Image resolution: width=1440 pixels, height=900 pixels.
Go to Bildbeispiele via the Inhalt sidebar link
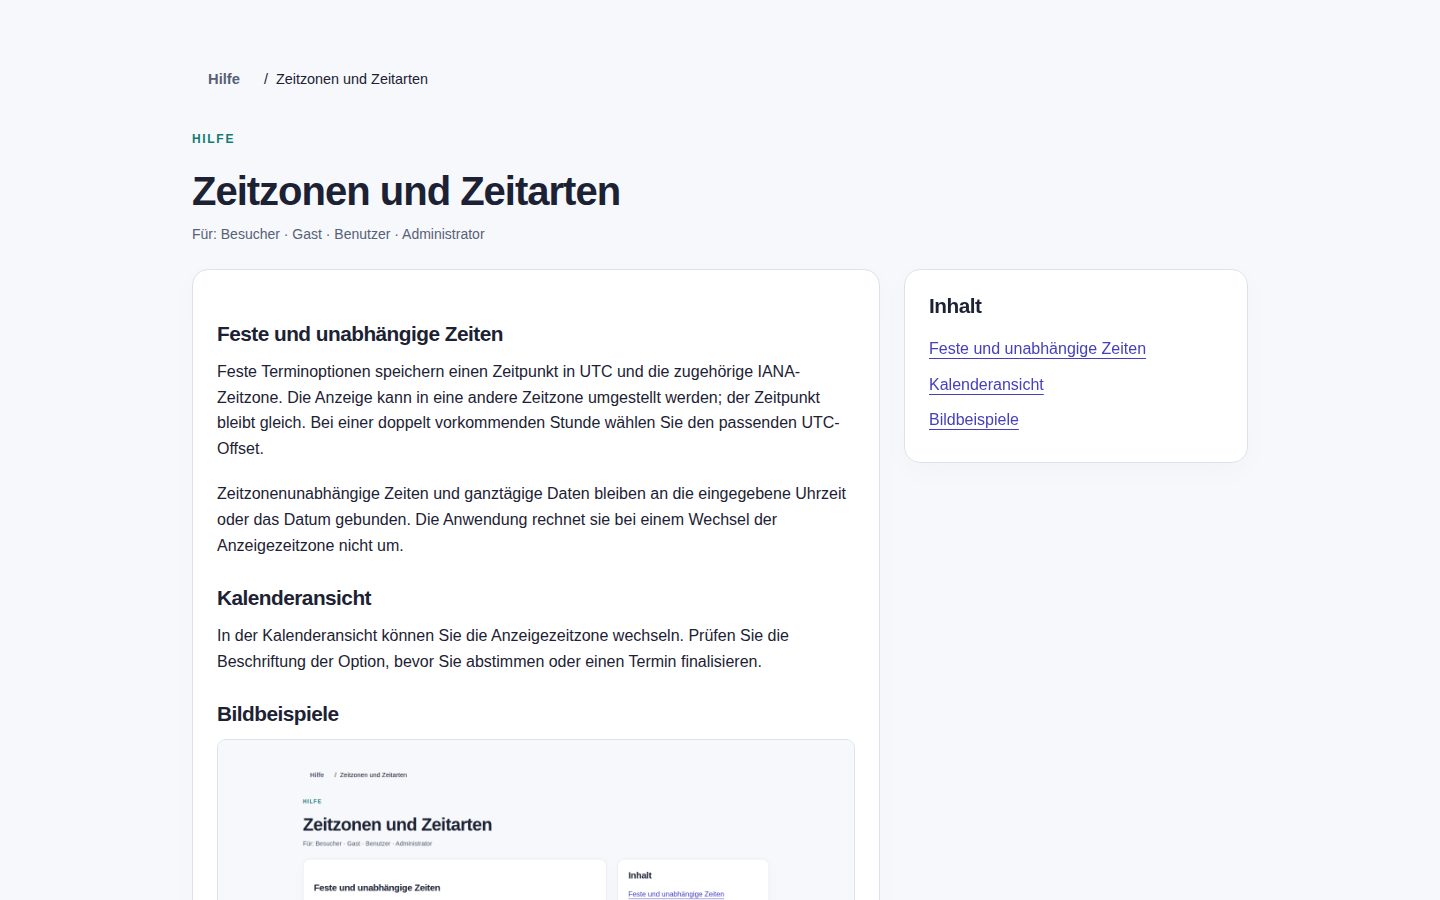click(x=974, y=420)
